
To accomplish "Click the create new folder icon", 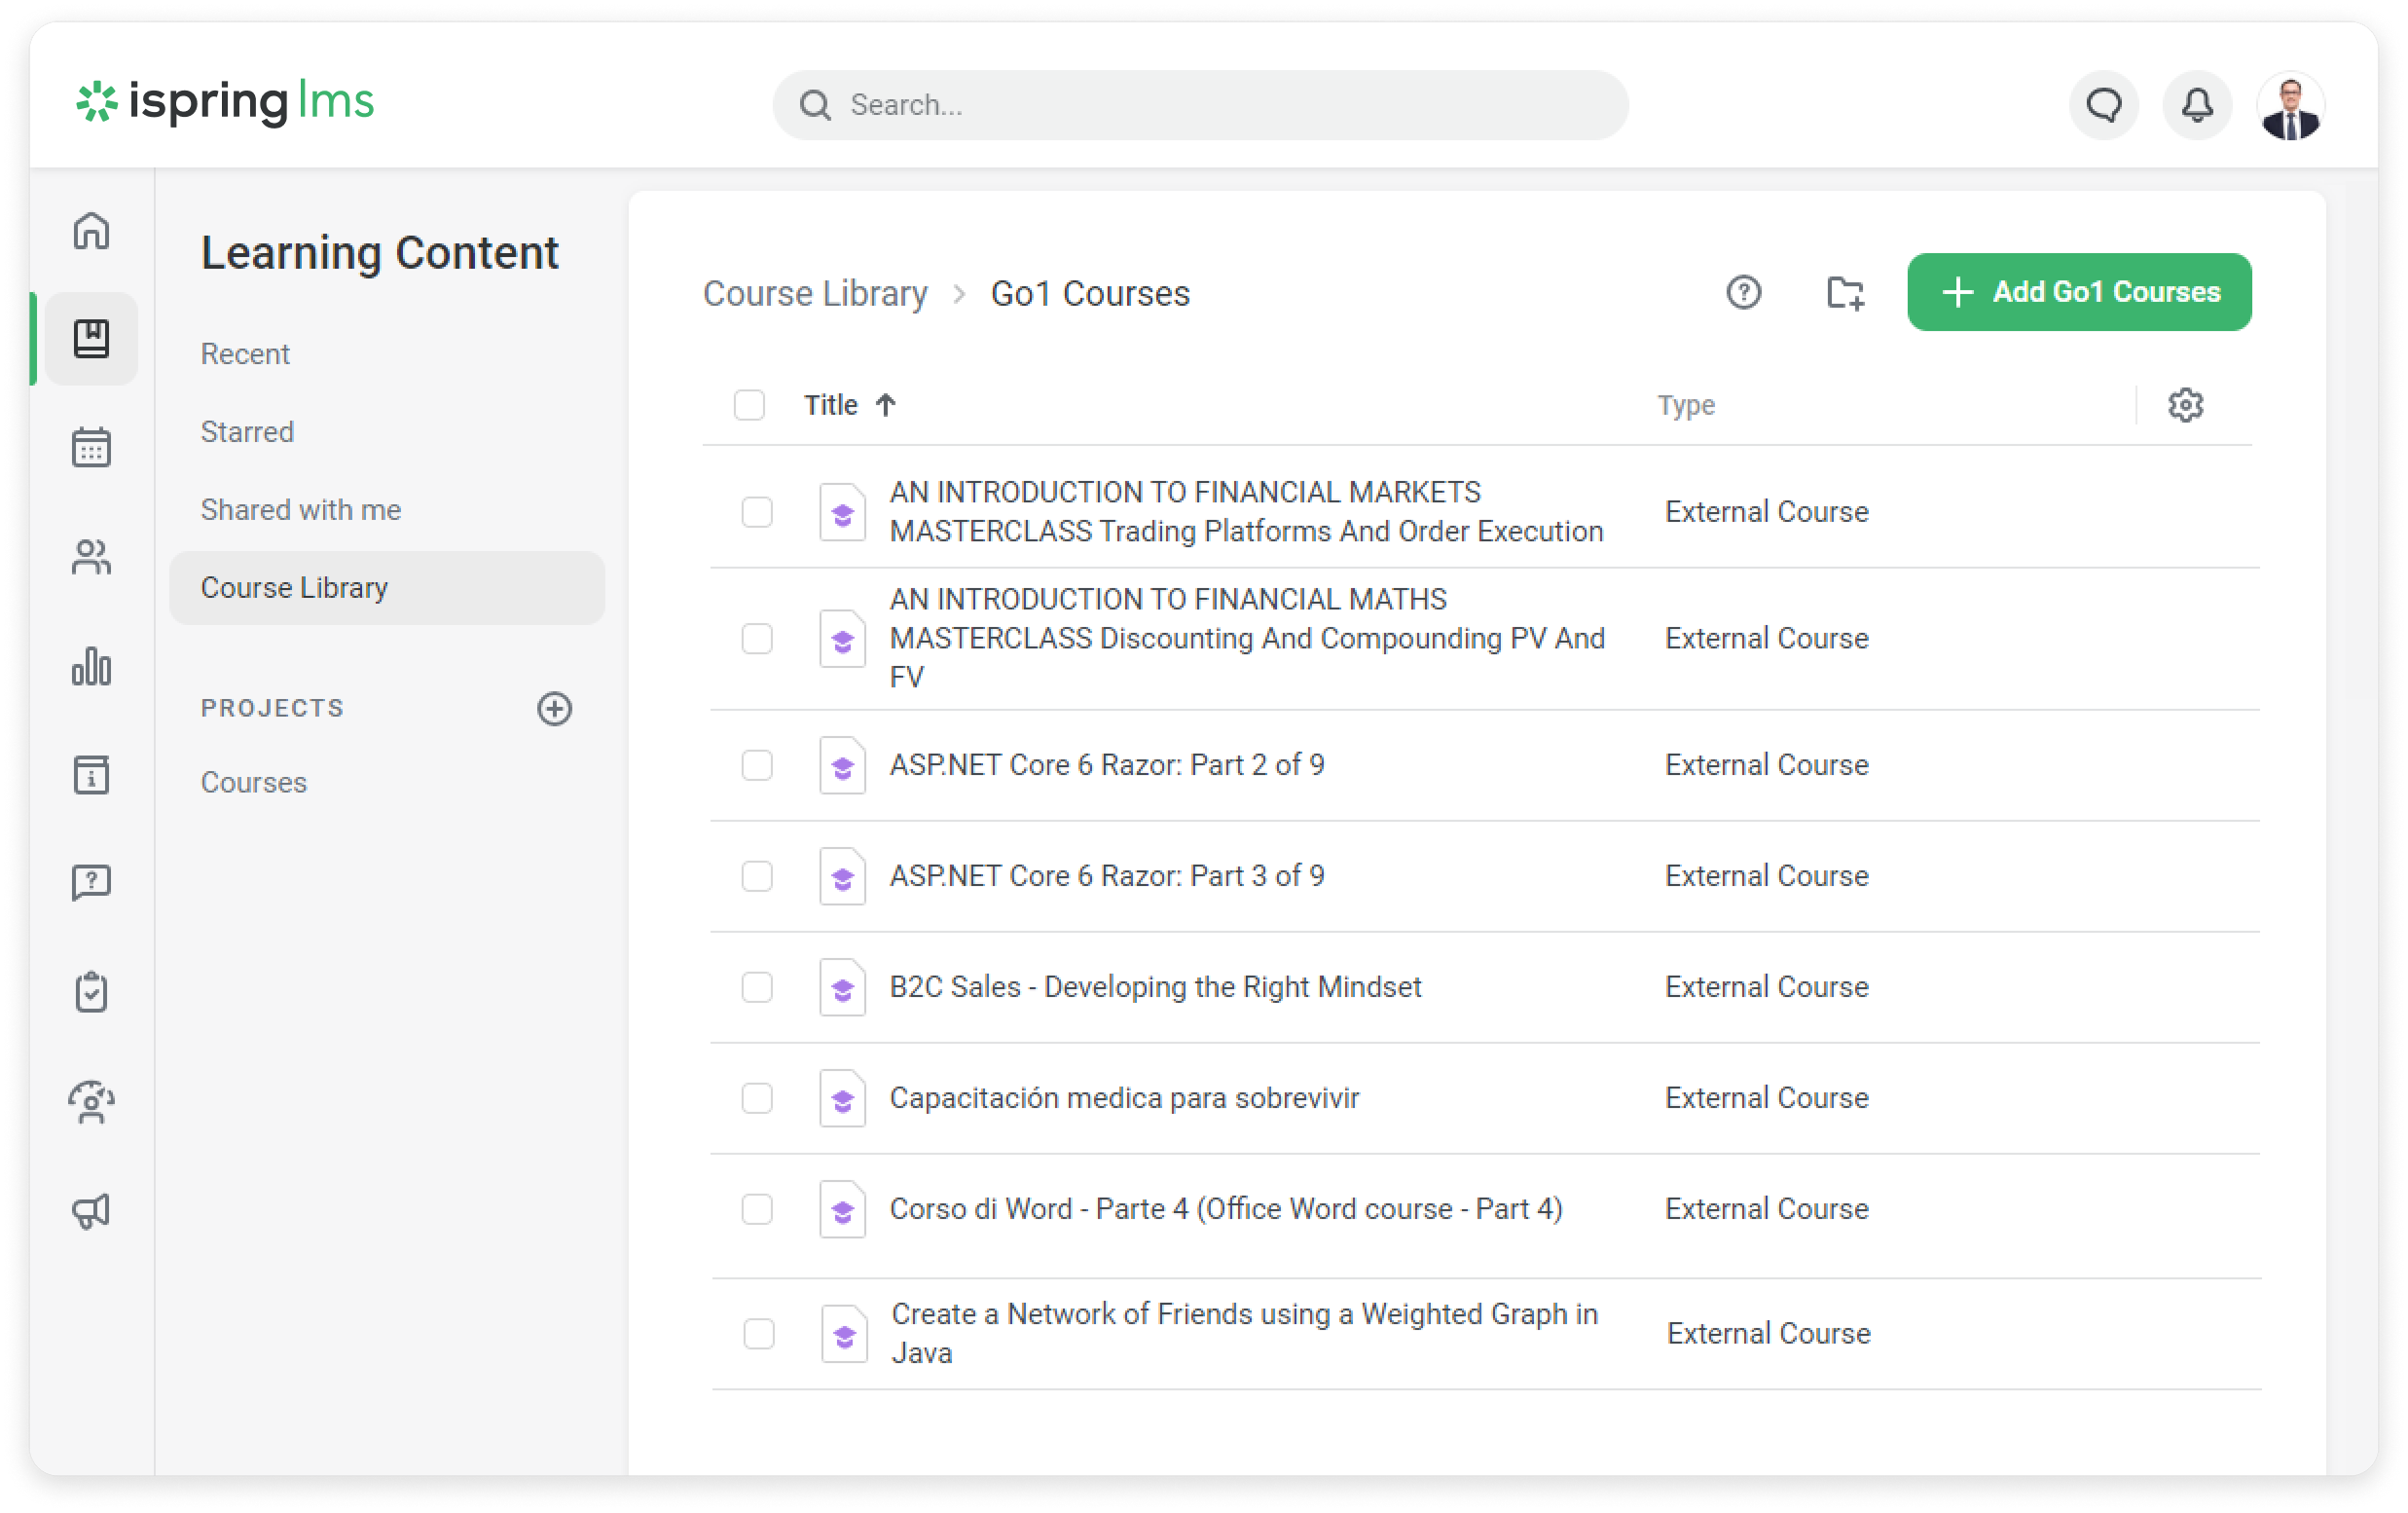I will pos(1845,293).
